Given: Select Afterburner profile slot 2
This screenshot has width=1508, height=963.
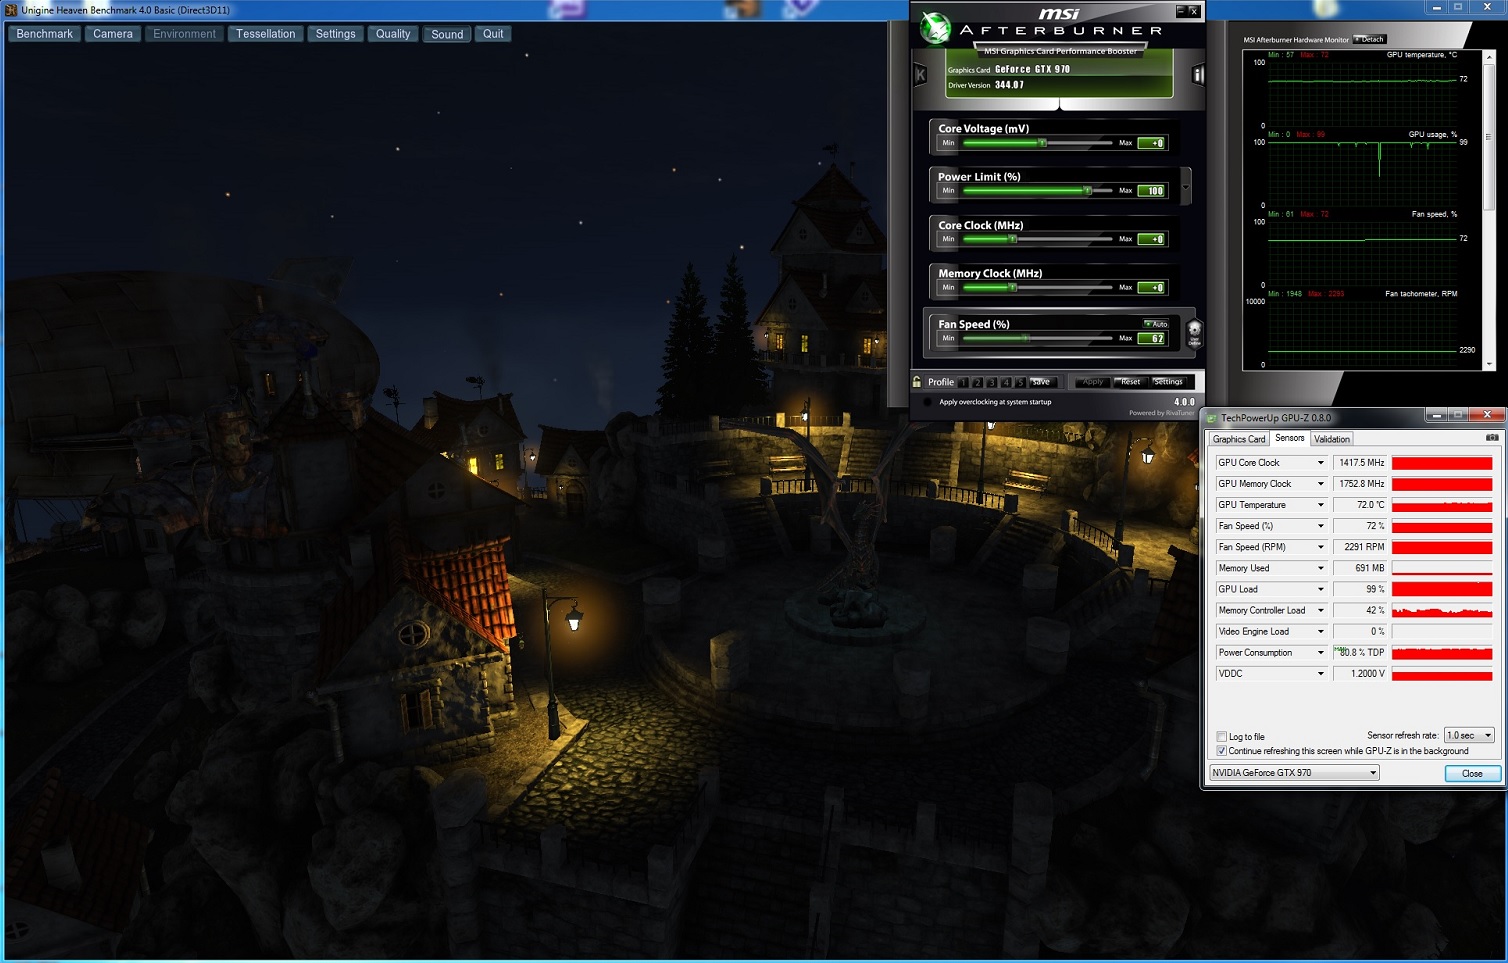Looking at the screenshot, I should tap(978, 382).
